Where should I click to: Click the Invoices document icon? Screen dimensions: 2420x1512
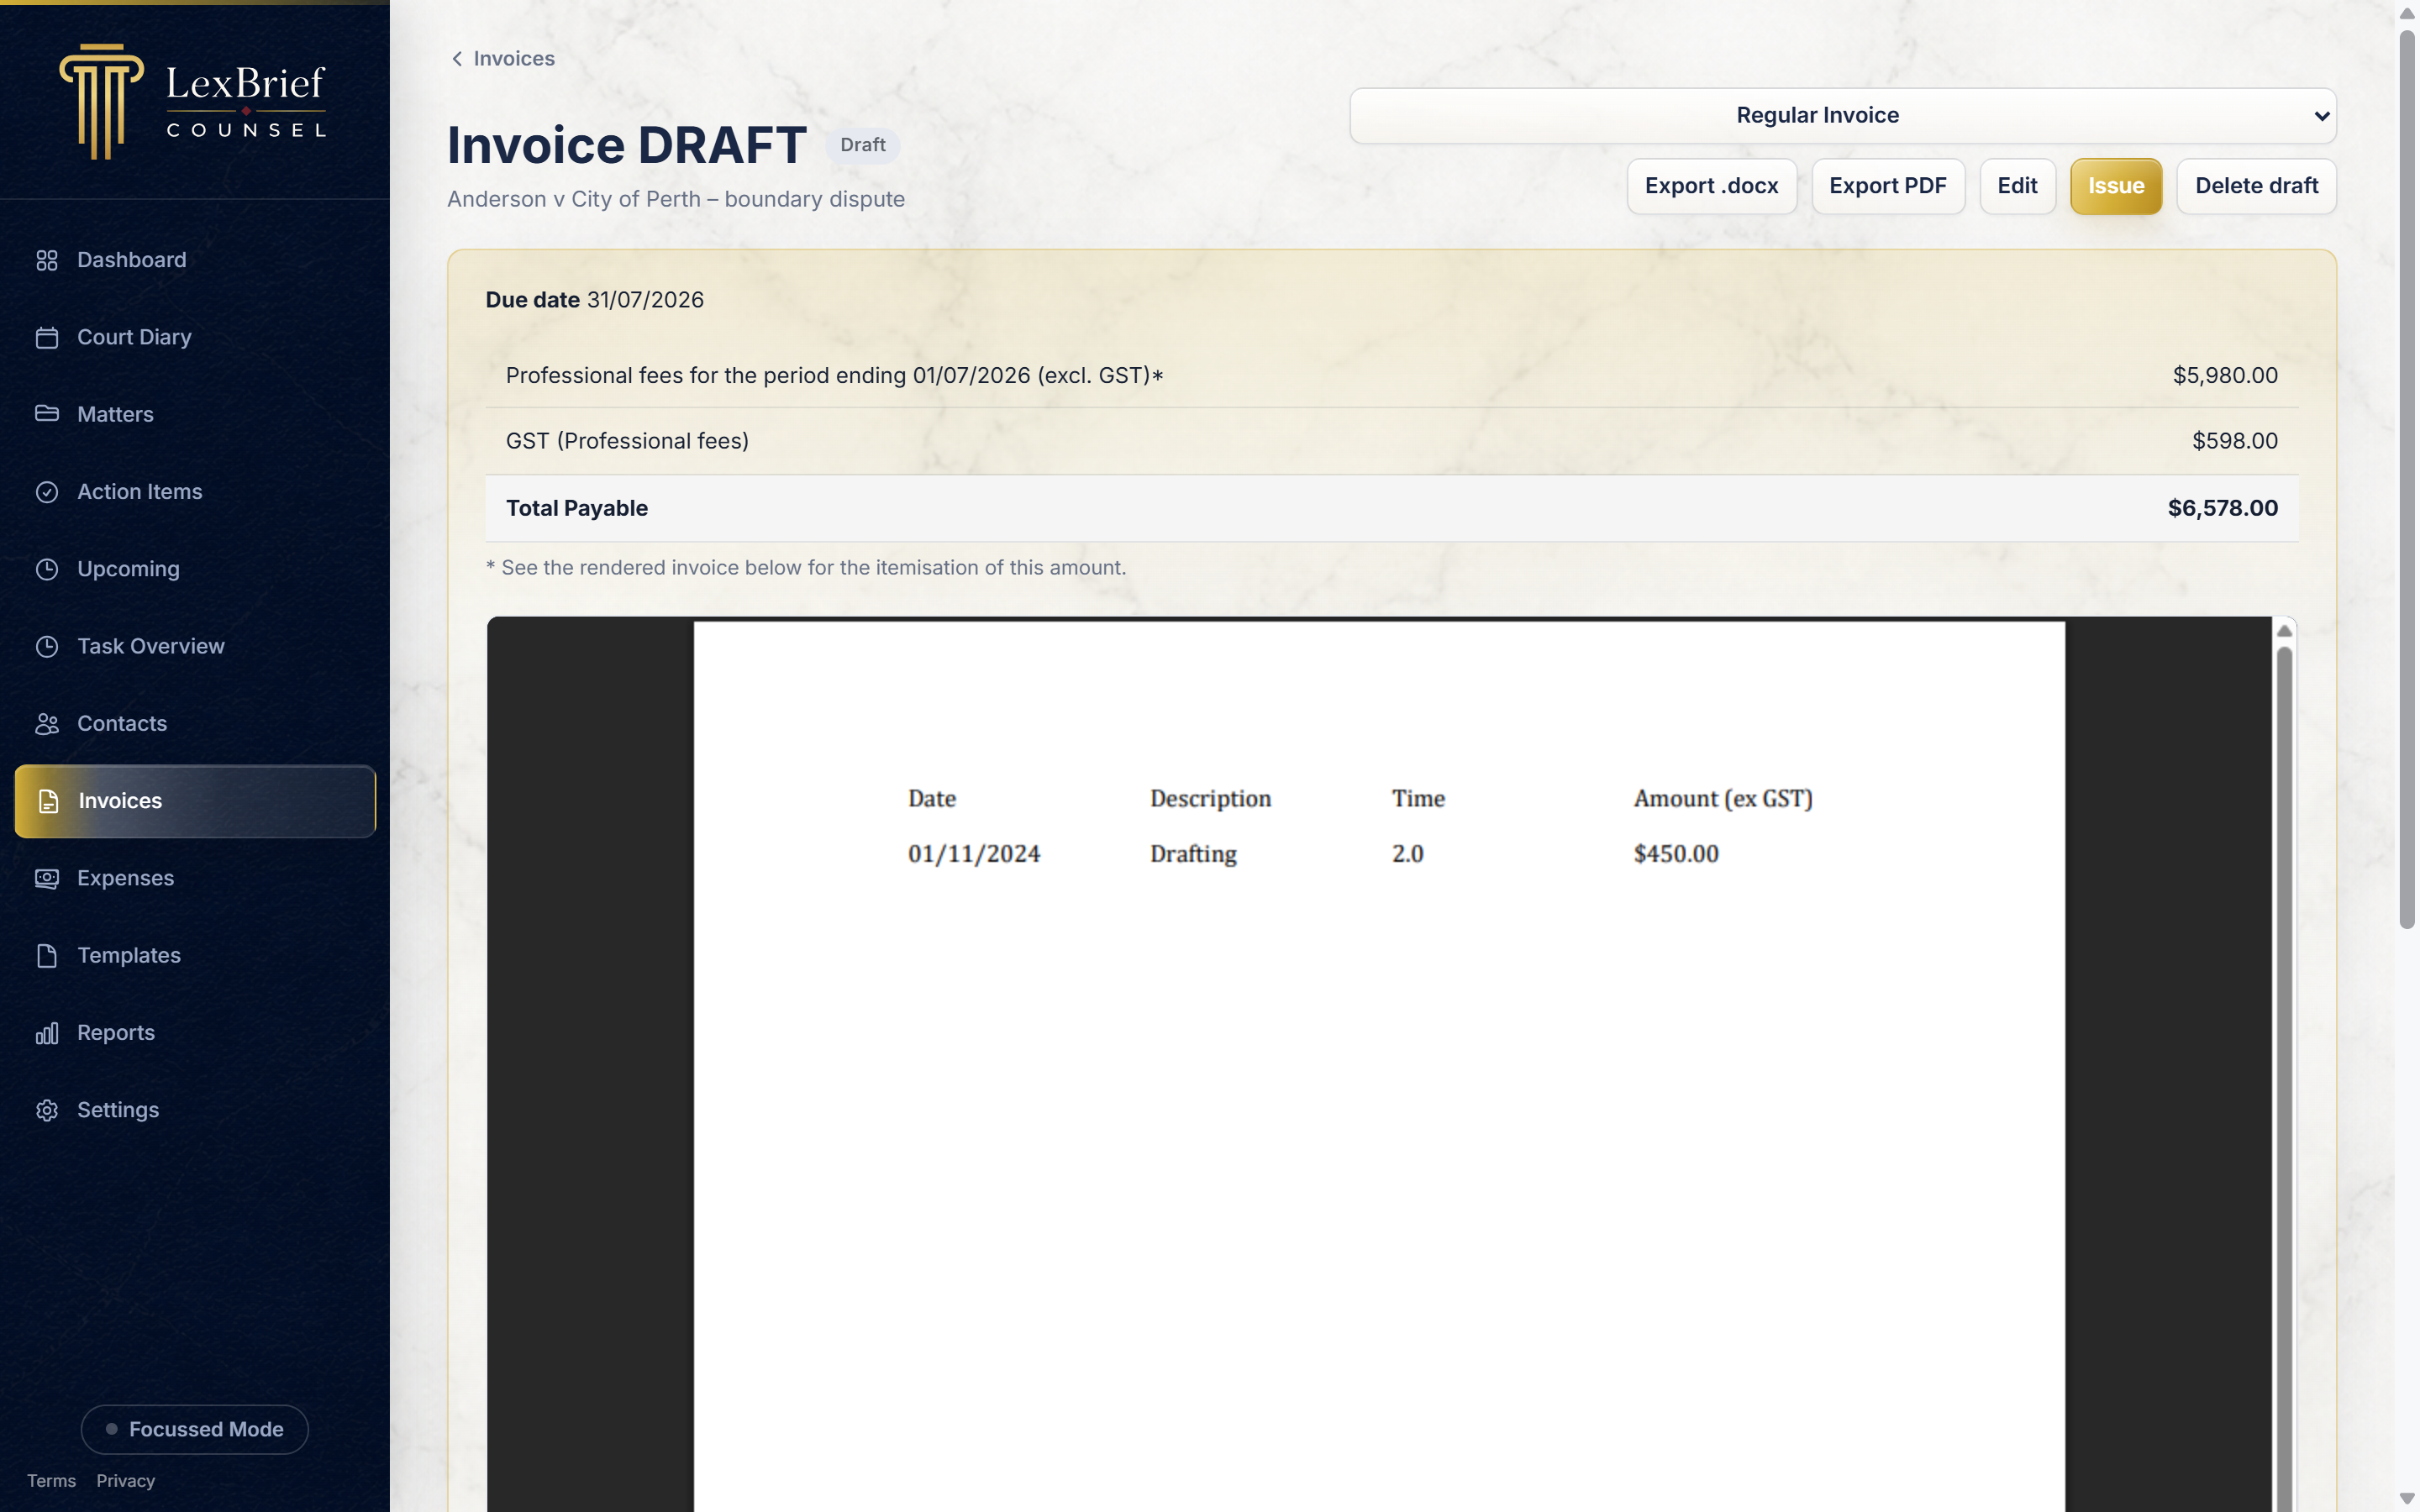(48, 801)
